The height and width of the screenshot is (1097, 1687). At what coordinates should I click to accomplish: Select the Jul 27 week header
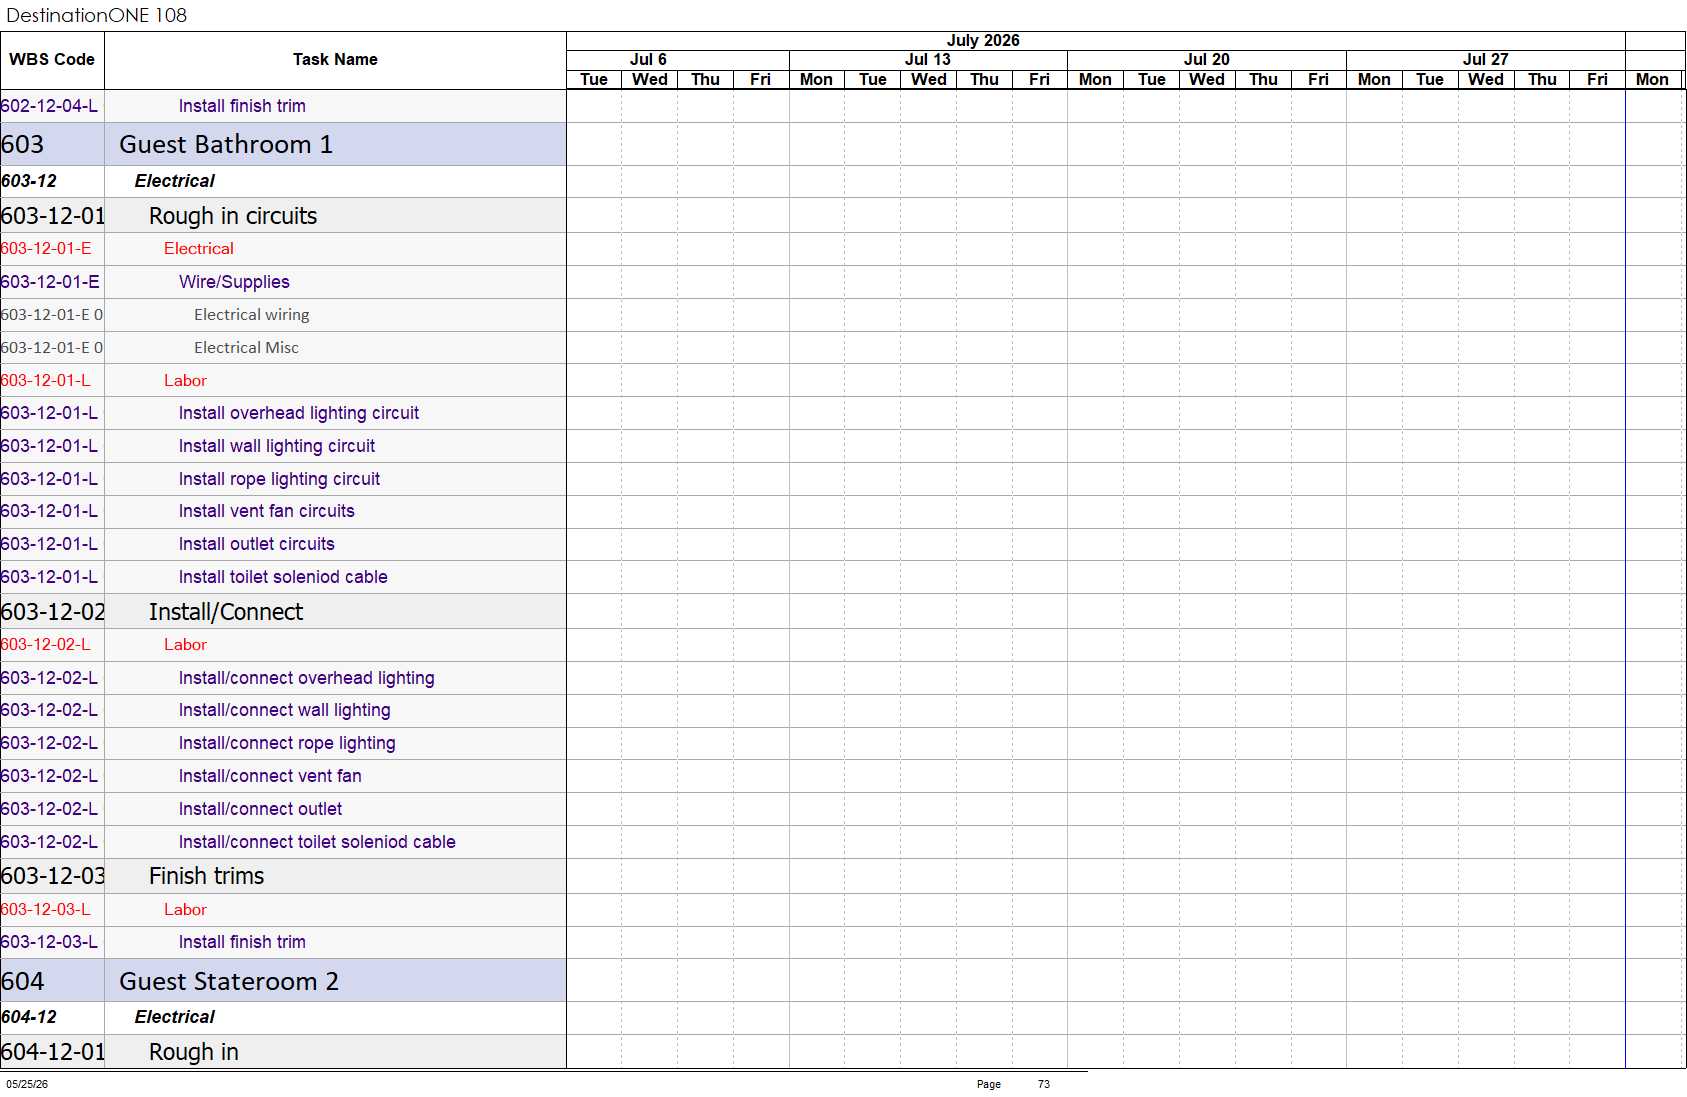click(x=1486, y=59)
